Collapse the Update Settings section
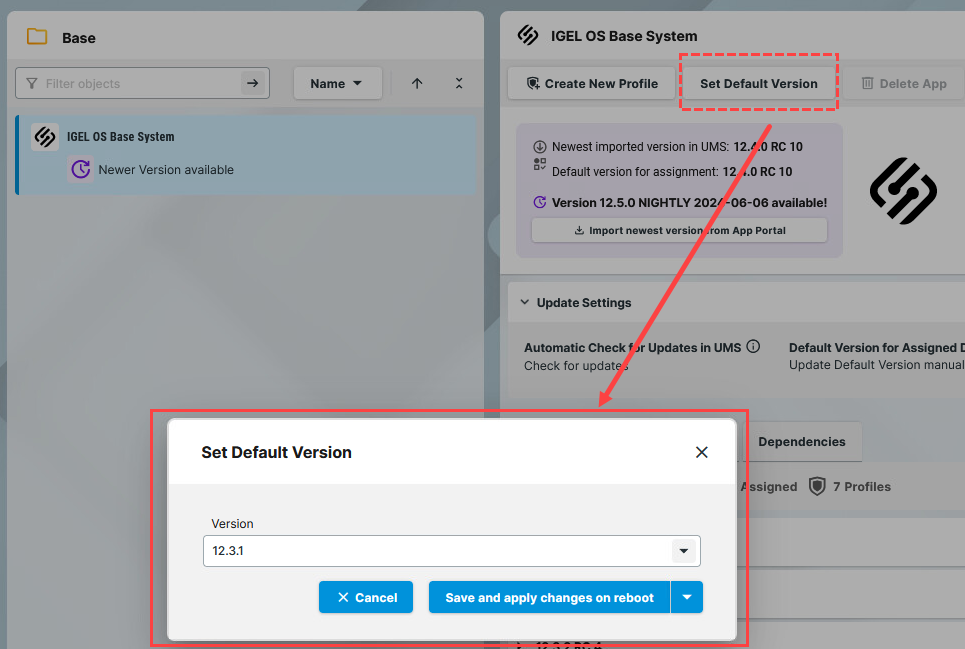This screenshot has height=649, width=965. tap(525, 303)
